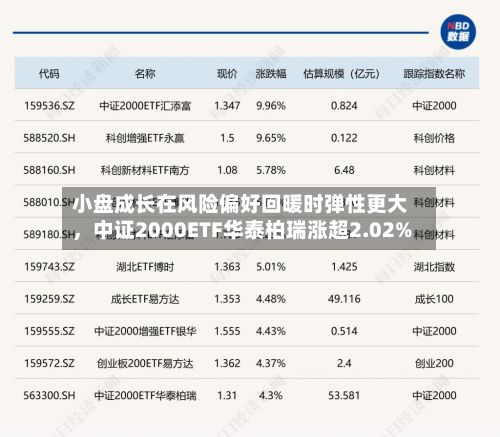
Task: Click the 科创价格 index name
Action: click(434, 138)
